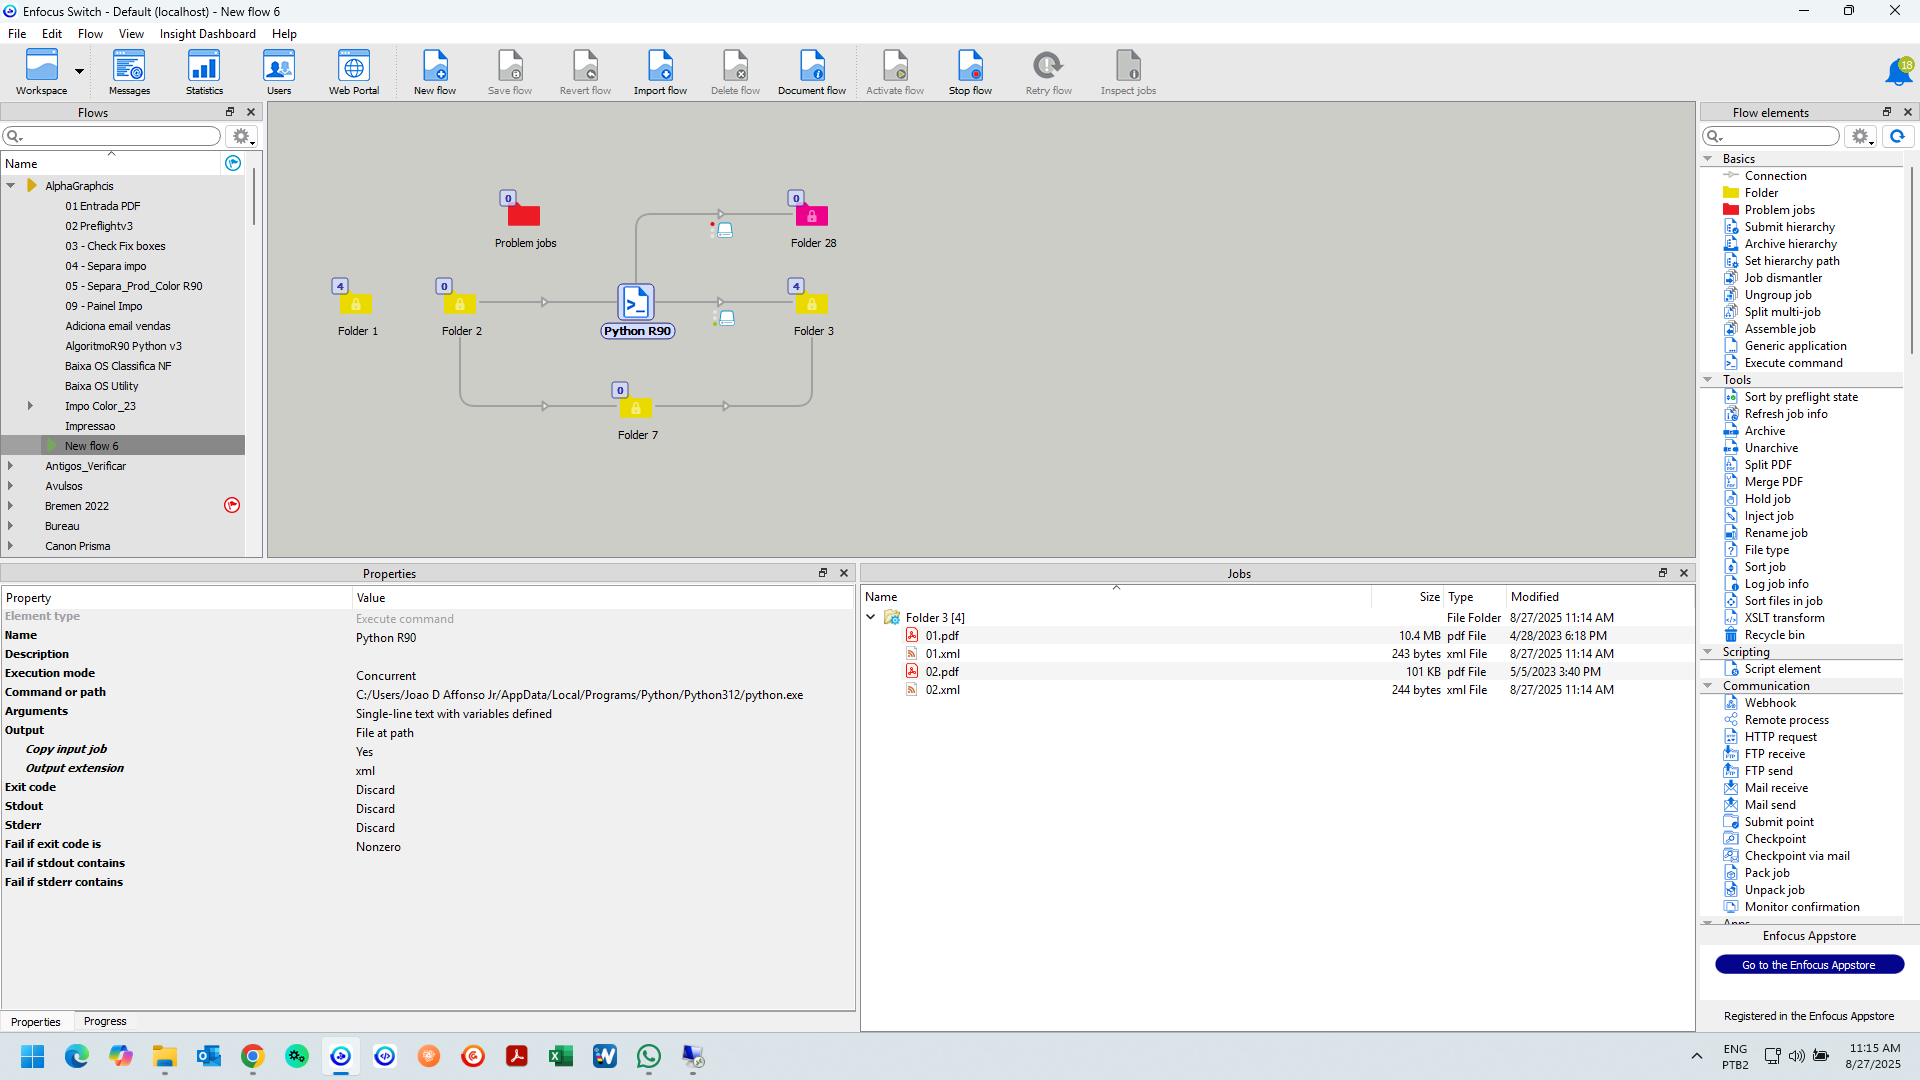Refresh the Flow elements pane
1920x1080 pixels.
coord(1897,136)
